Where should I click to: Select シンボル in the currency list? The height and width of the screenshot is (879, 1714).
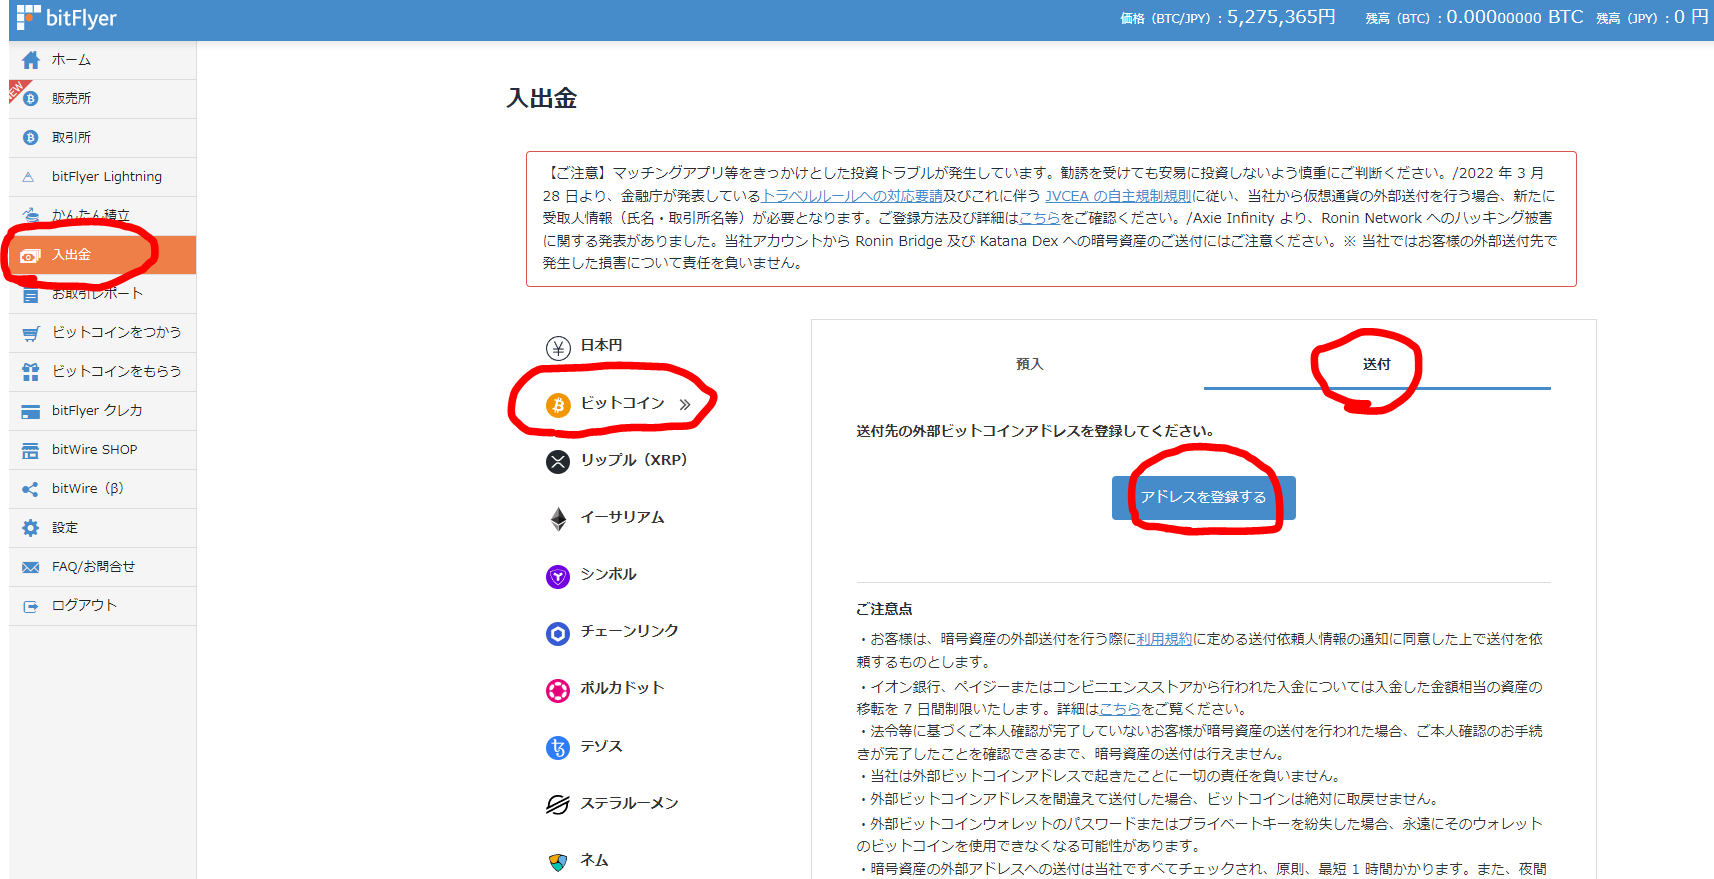tap(608, 574)
